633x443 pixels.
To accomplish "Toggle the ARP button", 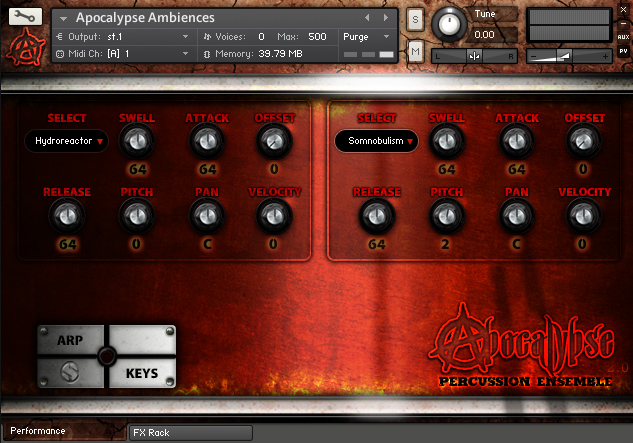I will pos(70,340).
